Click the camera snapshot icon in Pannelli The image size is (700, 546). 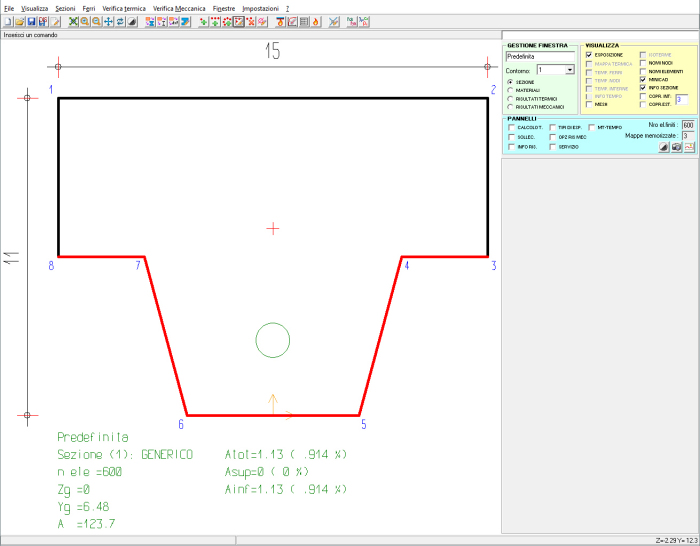point(676,146)
